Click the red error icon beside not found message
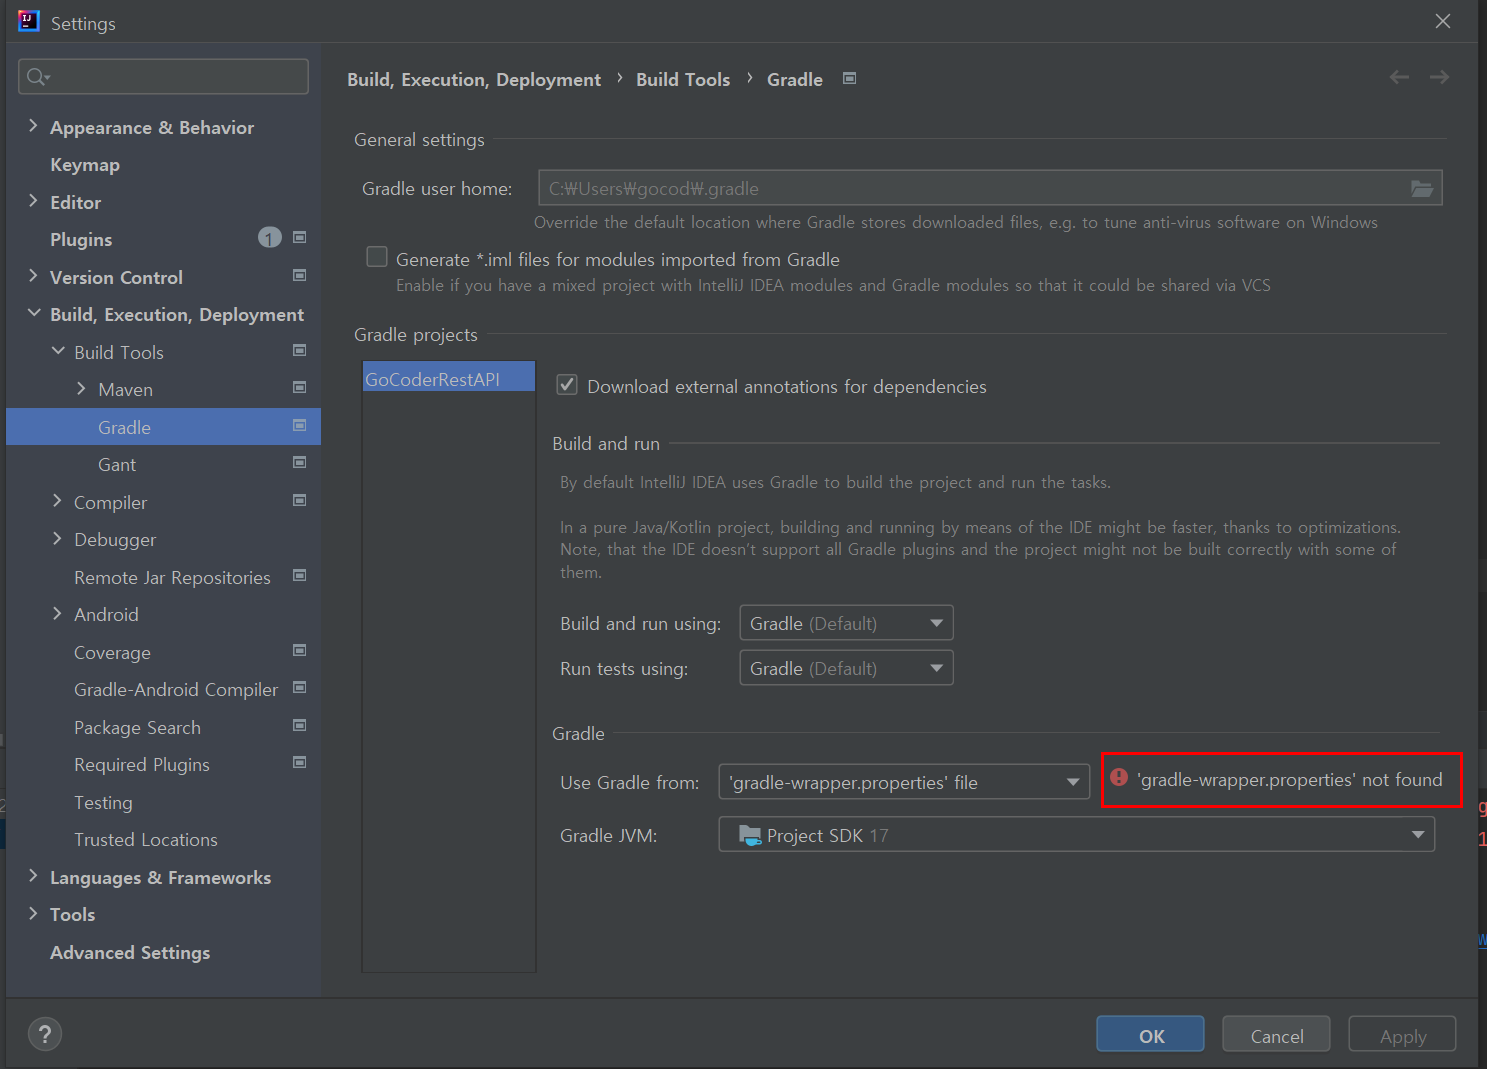The height and width of the screenshot is (1069, 1487). (x=1119, y=778)
